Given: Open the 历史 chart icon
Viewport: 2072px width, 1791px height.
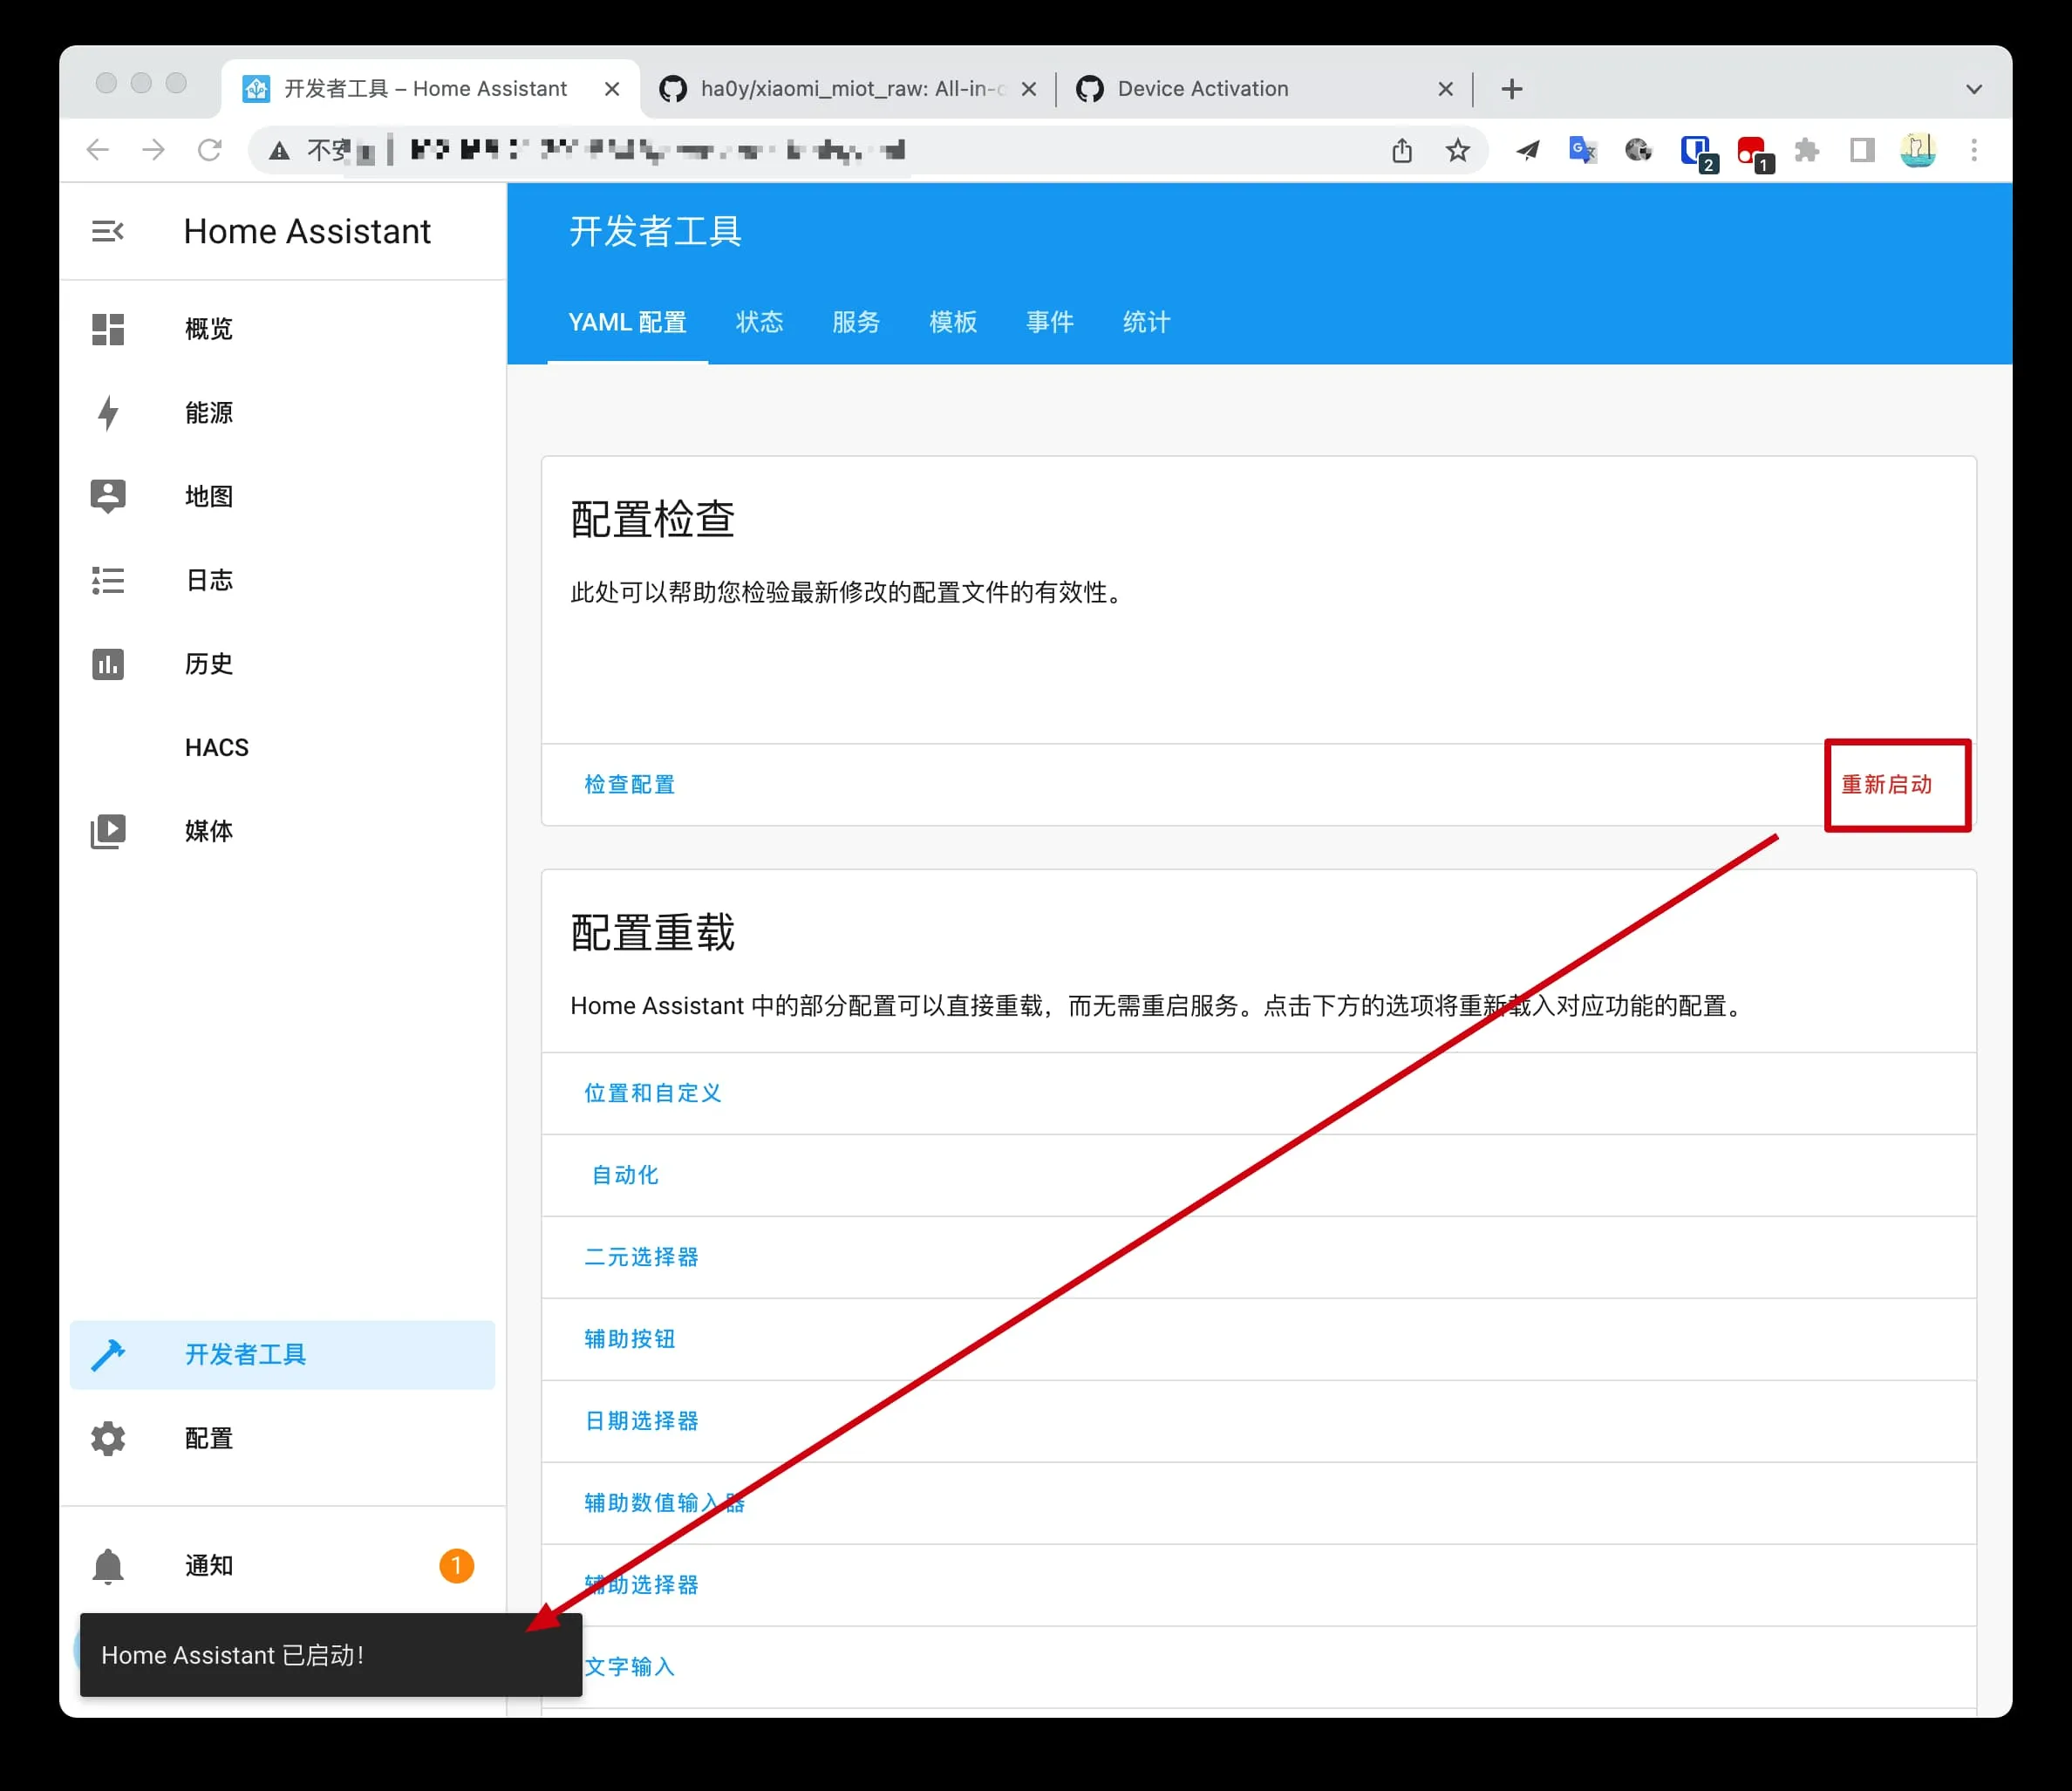Looking at the screenshot, I should click(108, 664).
